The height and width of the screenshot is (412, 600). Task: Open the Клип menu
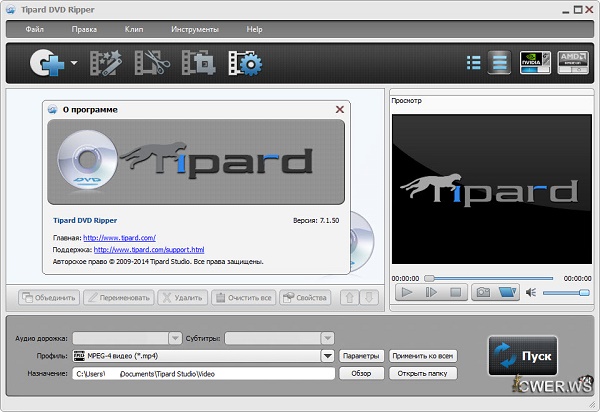point(134,29)
